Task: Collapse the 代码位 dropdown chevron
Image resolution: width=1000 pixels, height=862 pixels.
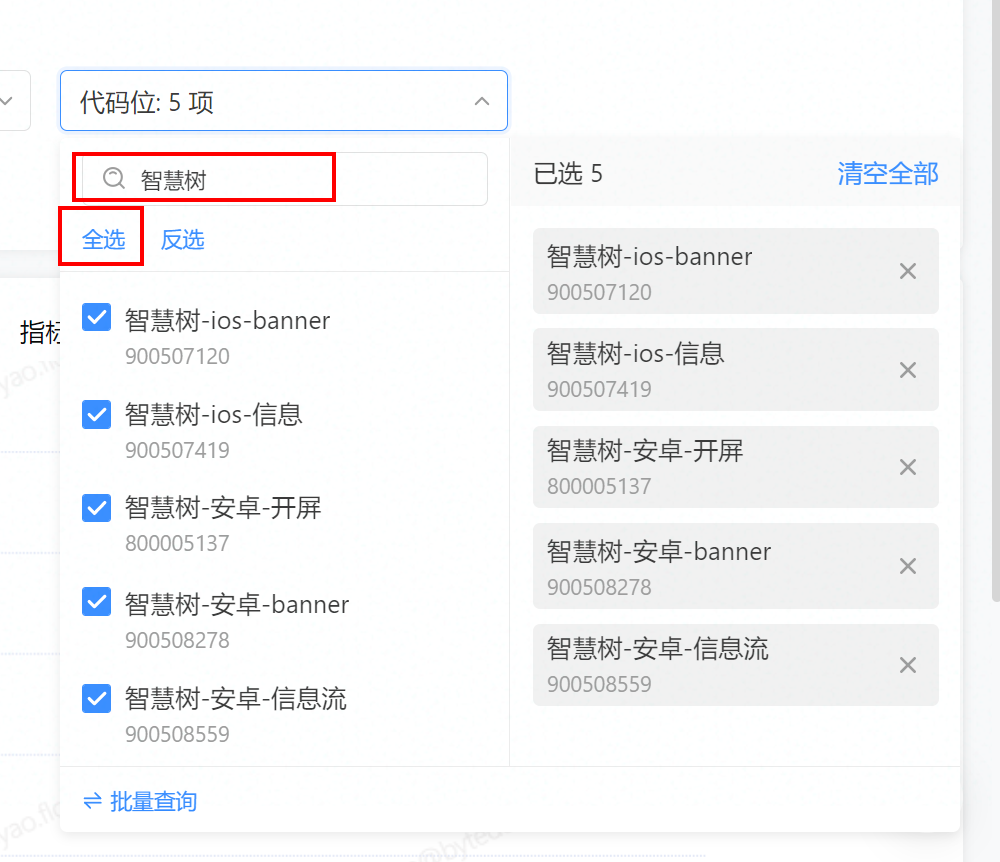Action: pos(482,101)
